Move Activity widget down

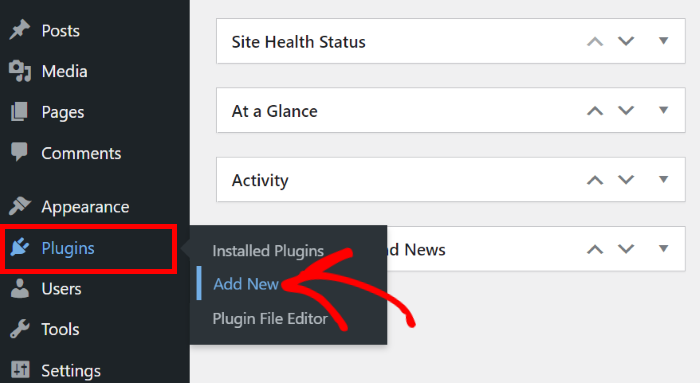click(x=626, y=180)
